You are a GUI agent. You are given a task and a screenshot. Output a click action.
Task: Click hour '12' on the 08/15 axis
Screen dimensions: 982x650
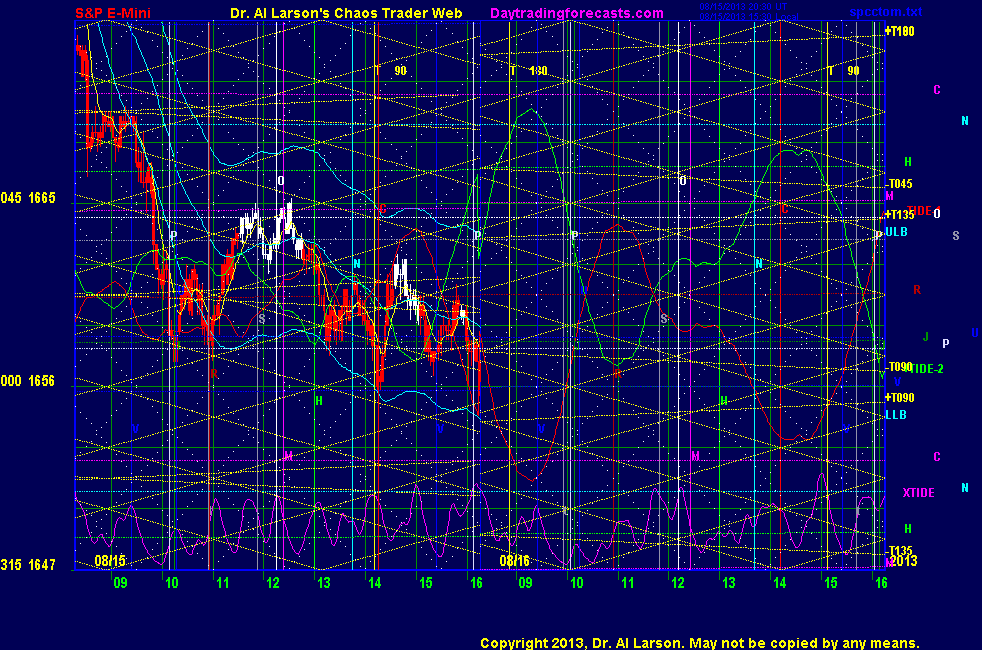[x=273, y=583]
